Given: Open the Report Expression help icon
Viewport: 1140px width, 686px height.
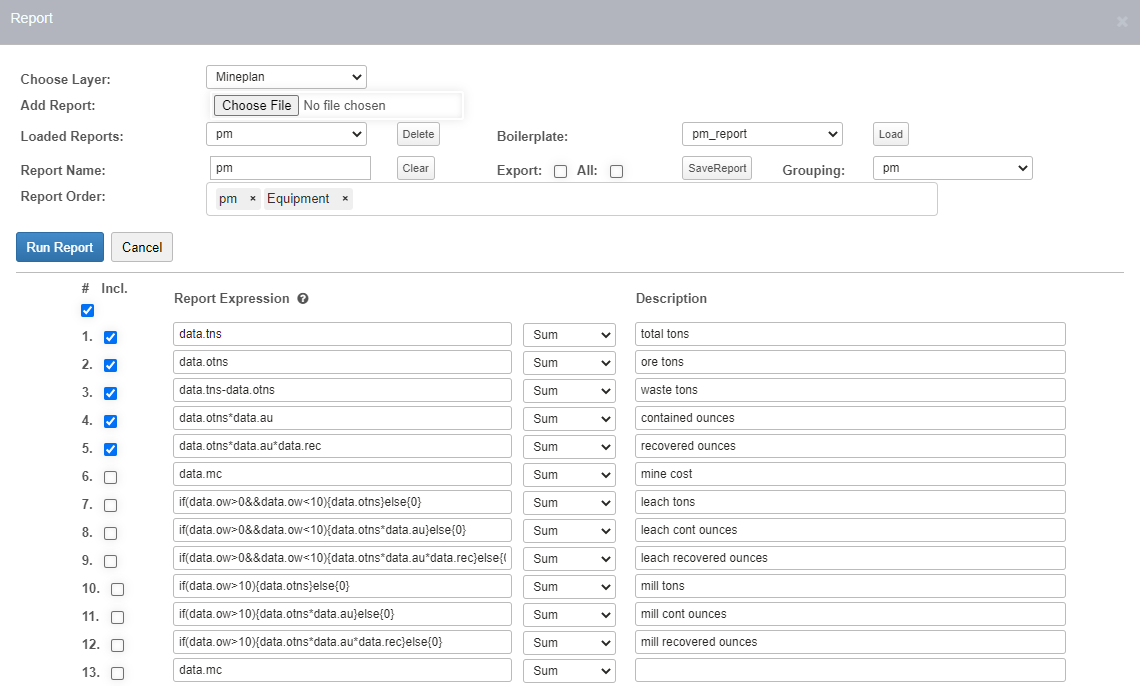Looking at the screenshot, I should tap(302, 298).
